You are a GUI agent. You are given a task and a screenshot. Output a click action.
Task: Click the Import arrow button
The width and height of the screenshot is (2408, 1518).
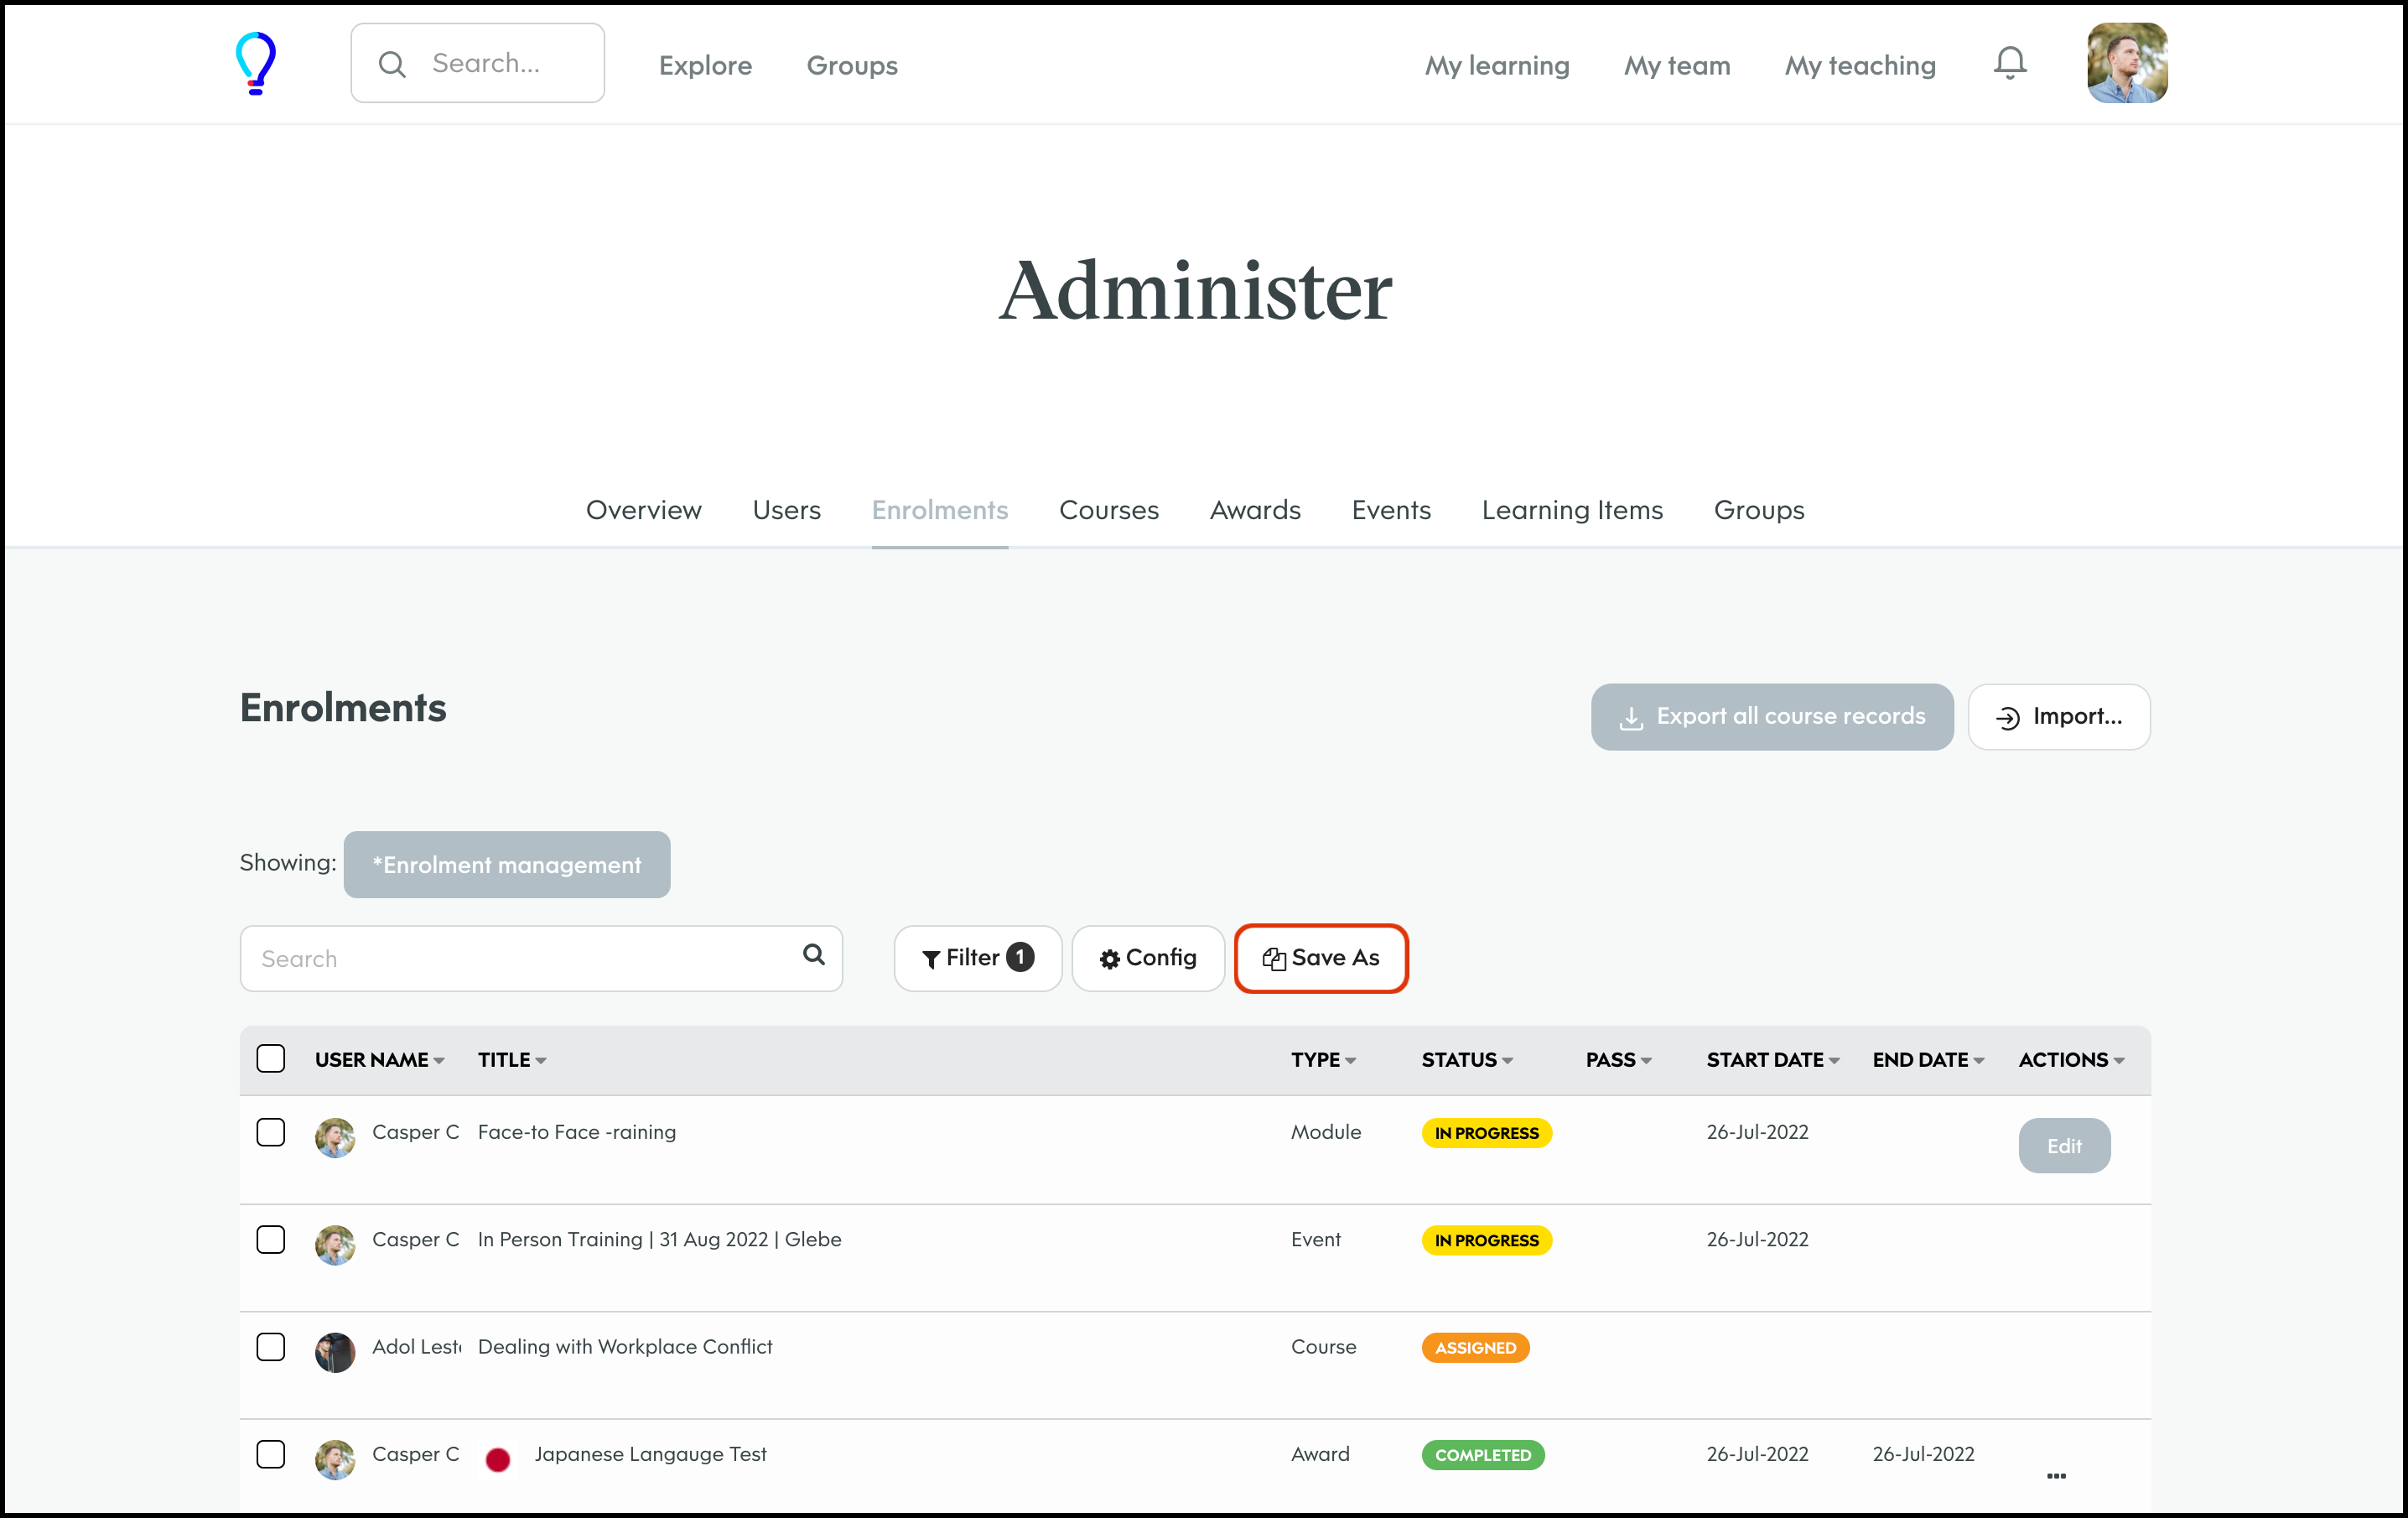pyautogui.click(x=2058, y=717)
